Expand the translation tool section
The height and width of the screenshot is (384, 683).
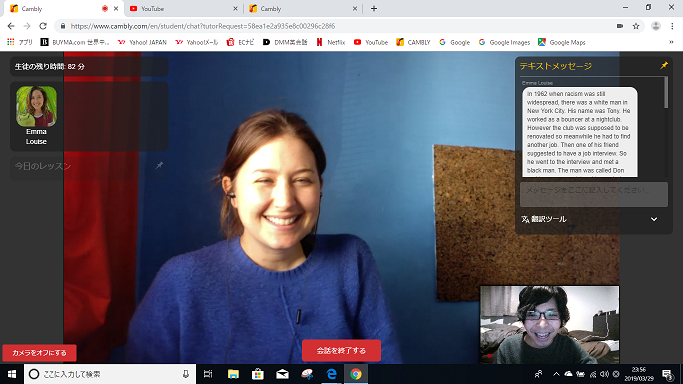click(654, 219)
